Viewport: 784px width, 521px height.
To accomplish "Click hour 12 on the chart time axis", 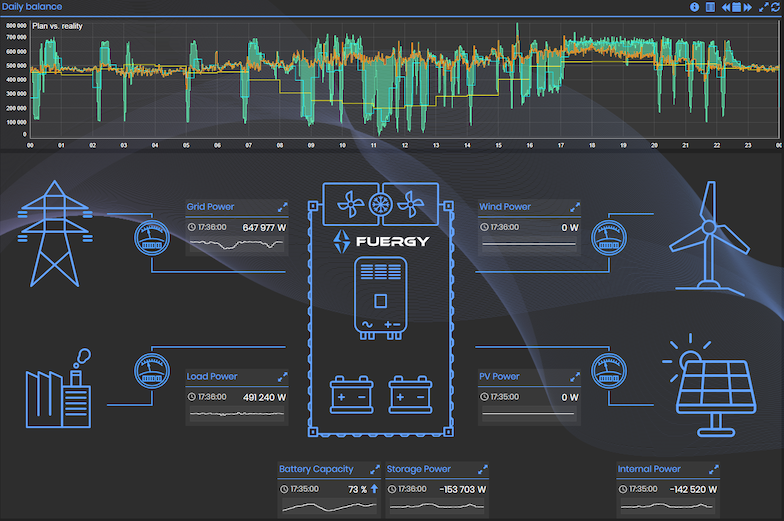I will (x=405, y=145).
